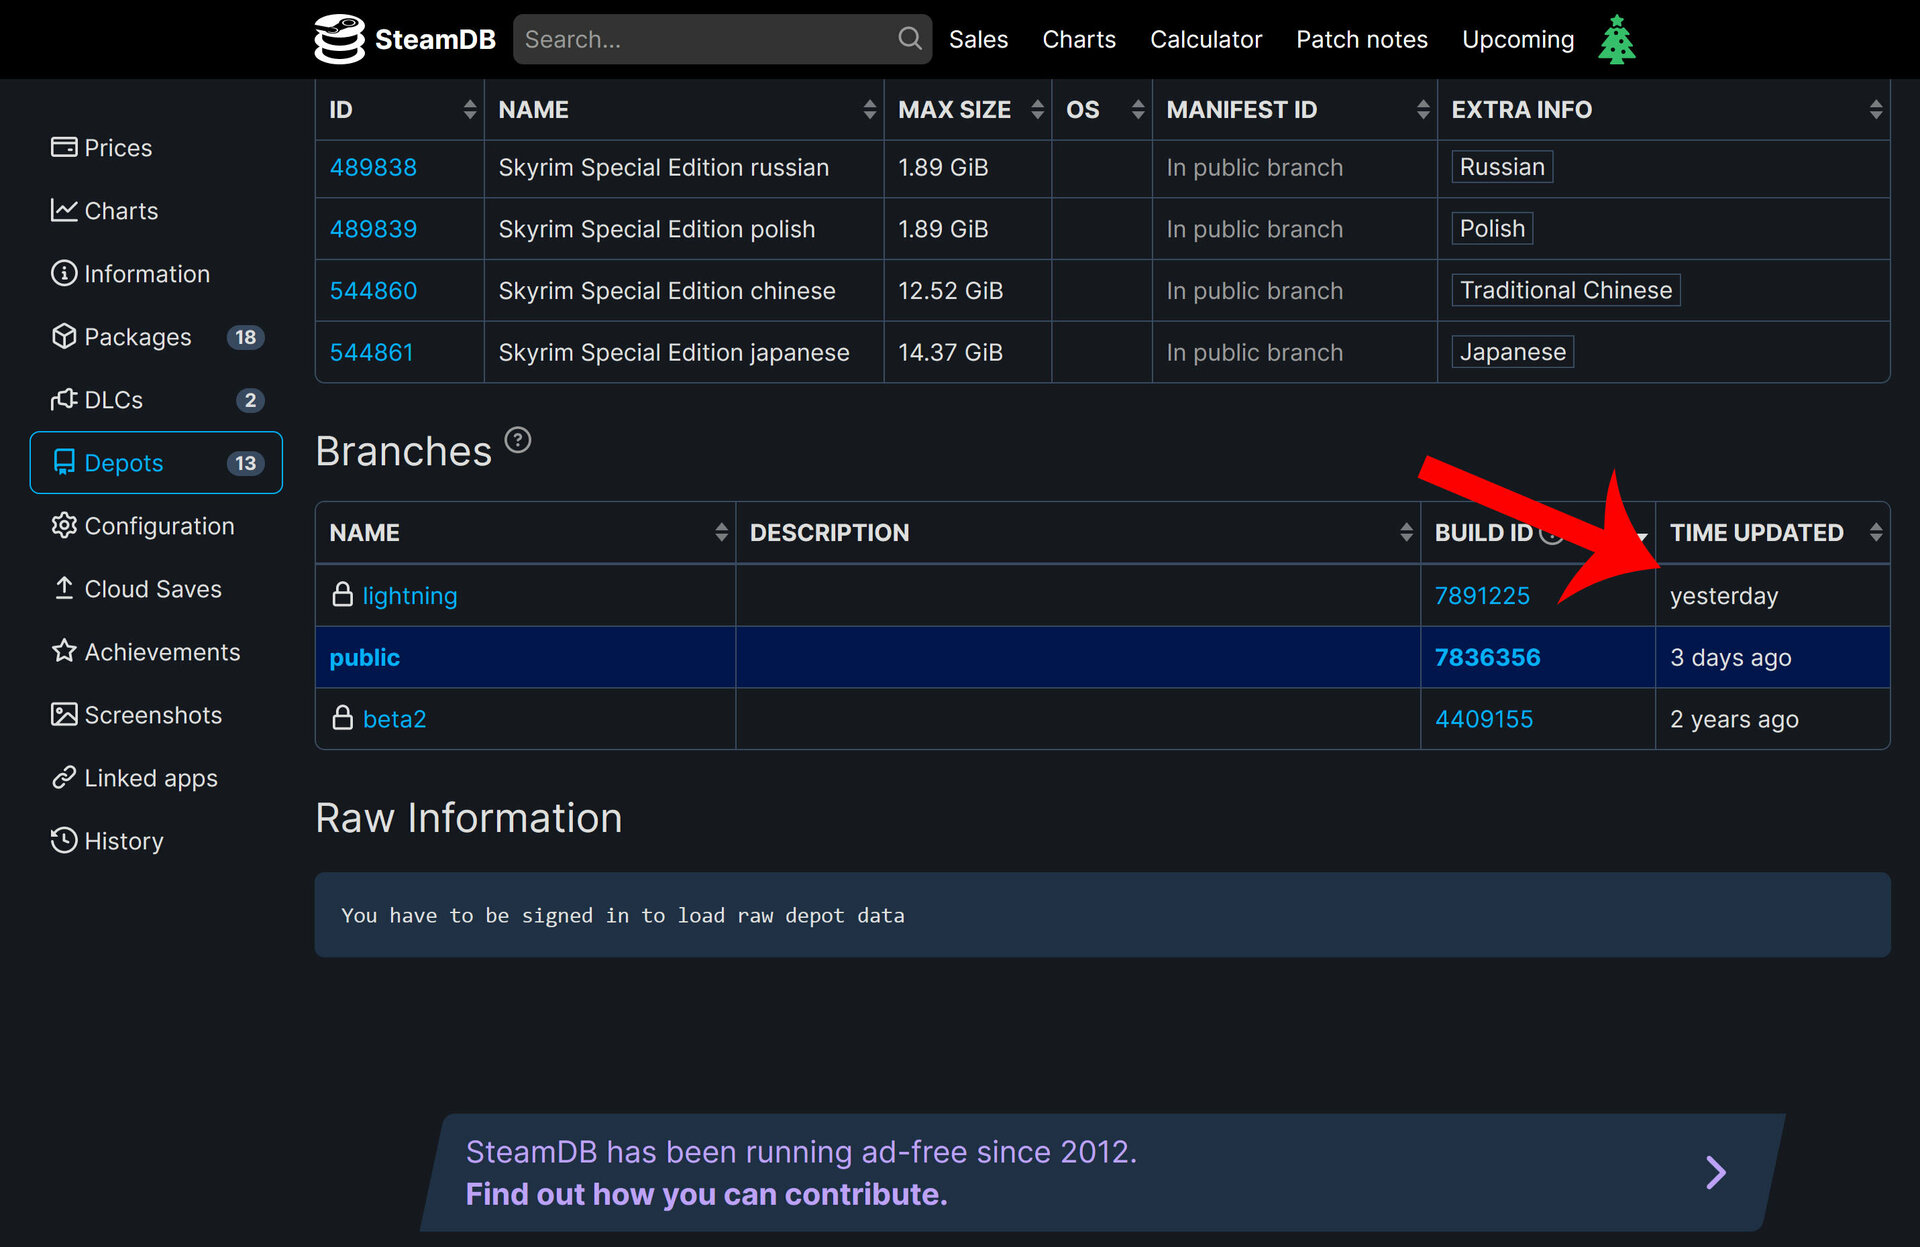Click the '2' DLCs count badge
Viewport: 1920px width, 1247px height.
(250, 400)
